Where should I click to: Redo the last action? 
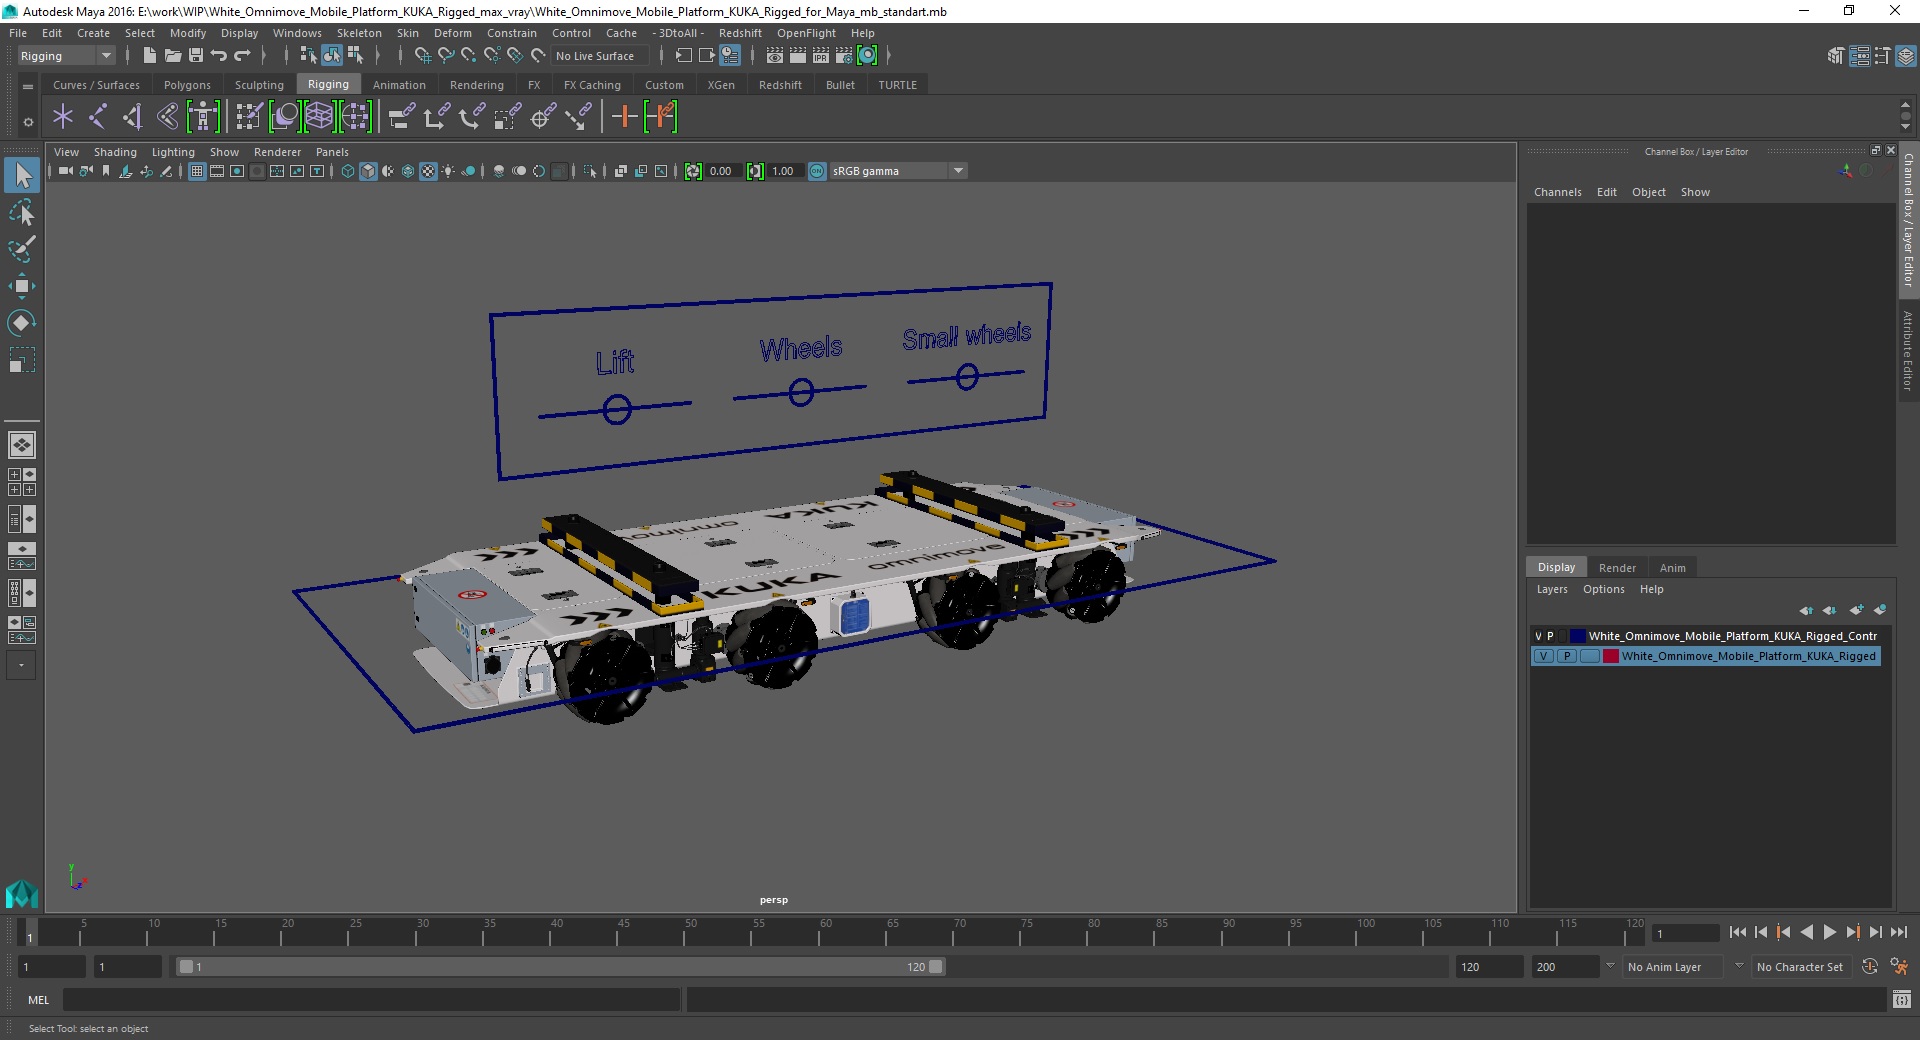(242, 56)
